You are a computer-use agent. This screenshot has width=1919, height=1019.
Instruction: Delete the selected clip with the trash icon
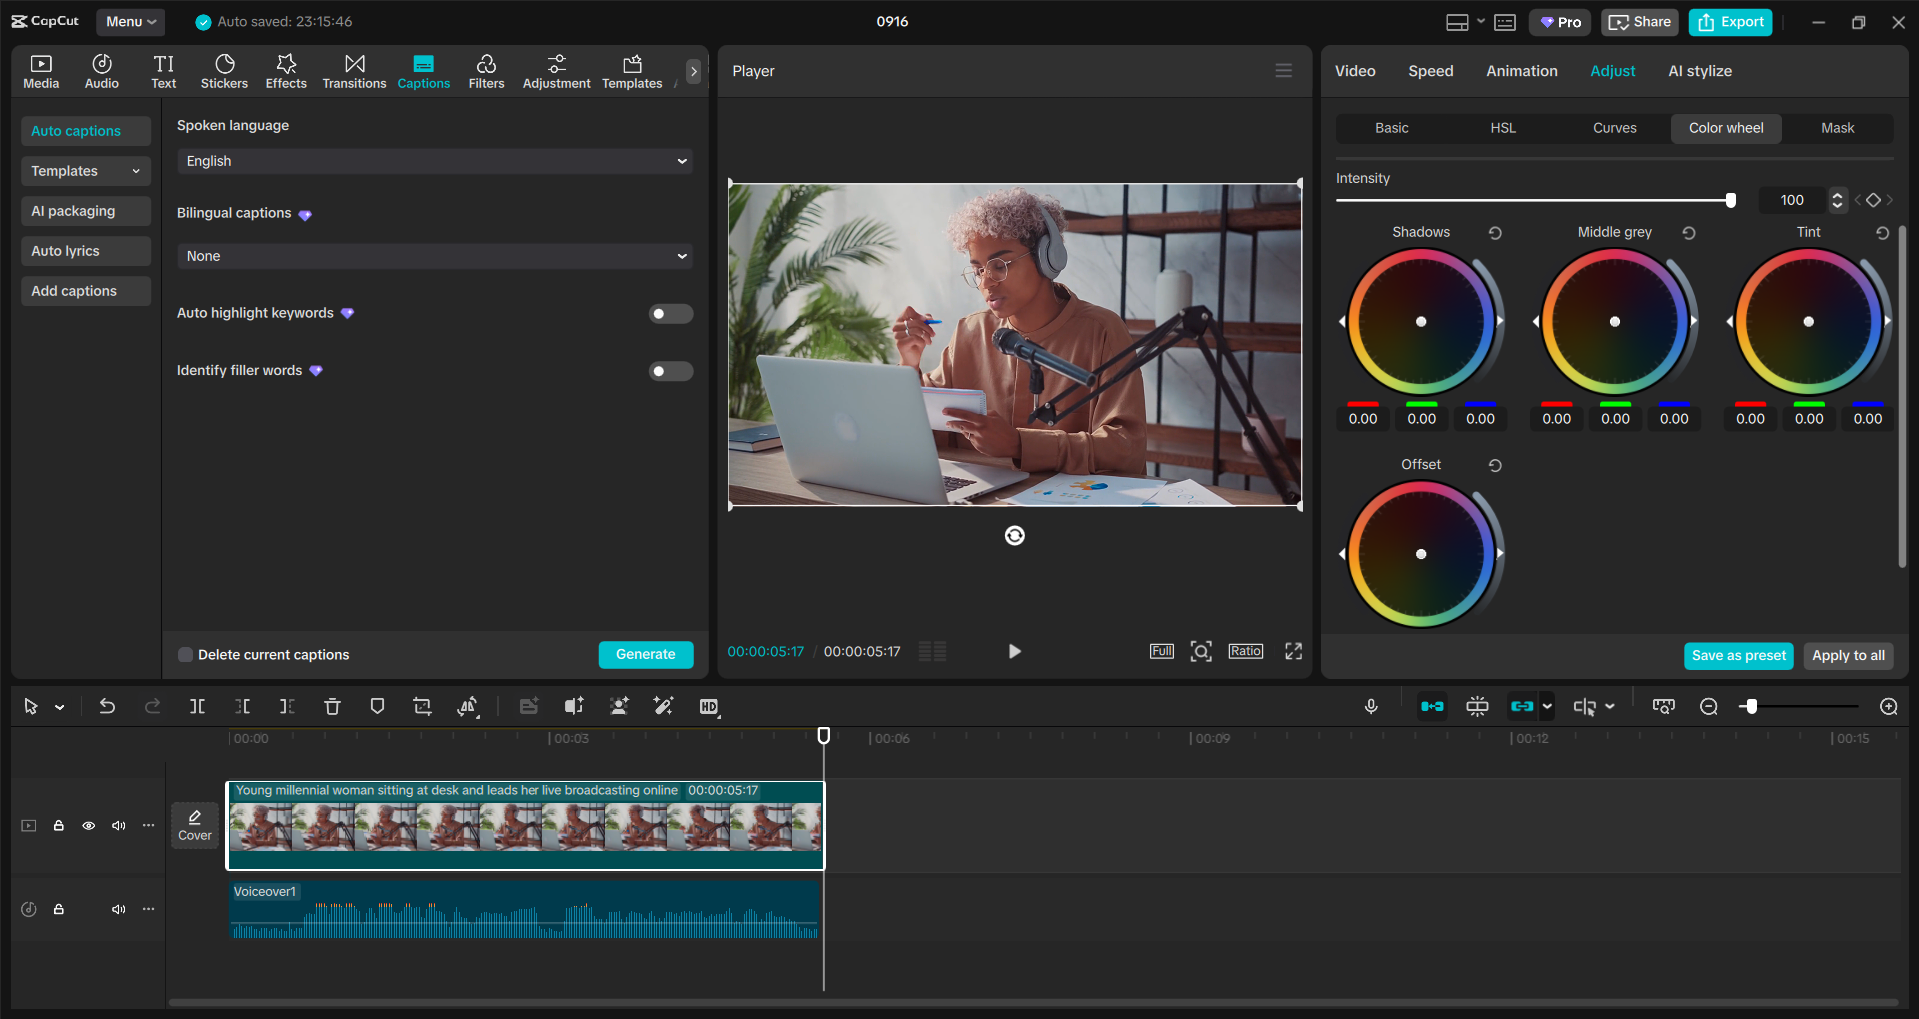click(332, 706)
